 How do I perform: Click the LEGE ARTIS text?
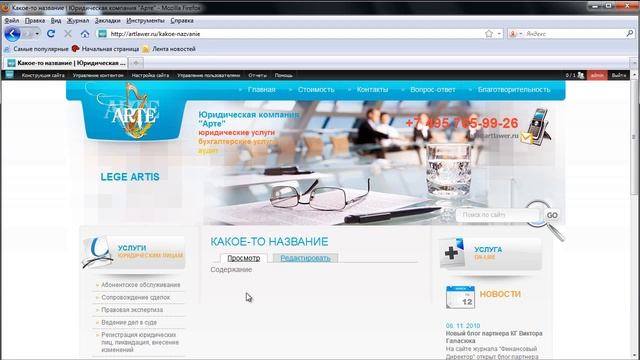pos(130,177)
